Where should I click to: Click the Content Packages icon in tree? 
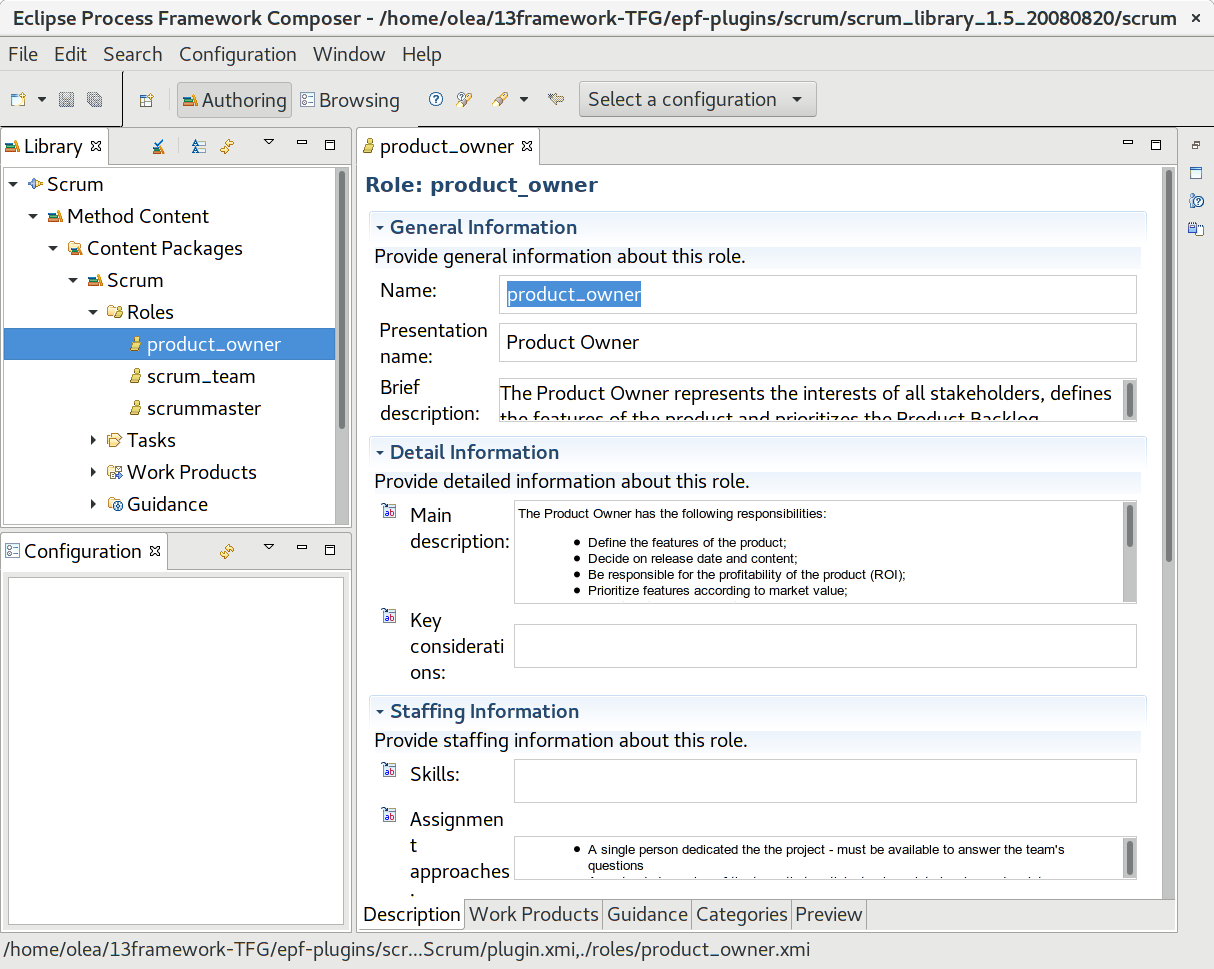[75, 248]
